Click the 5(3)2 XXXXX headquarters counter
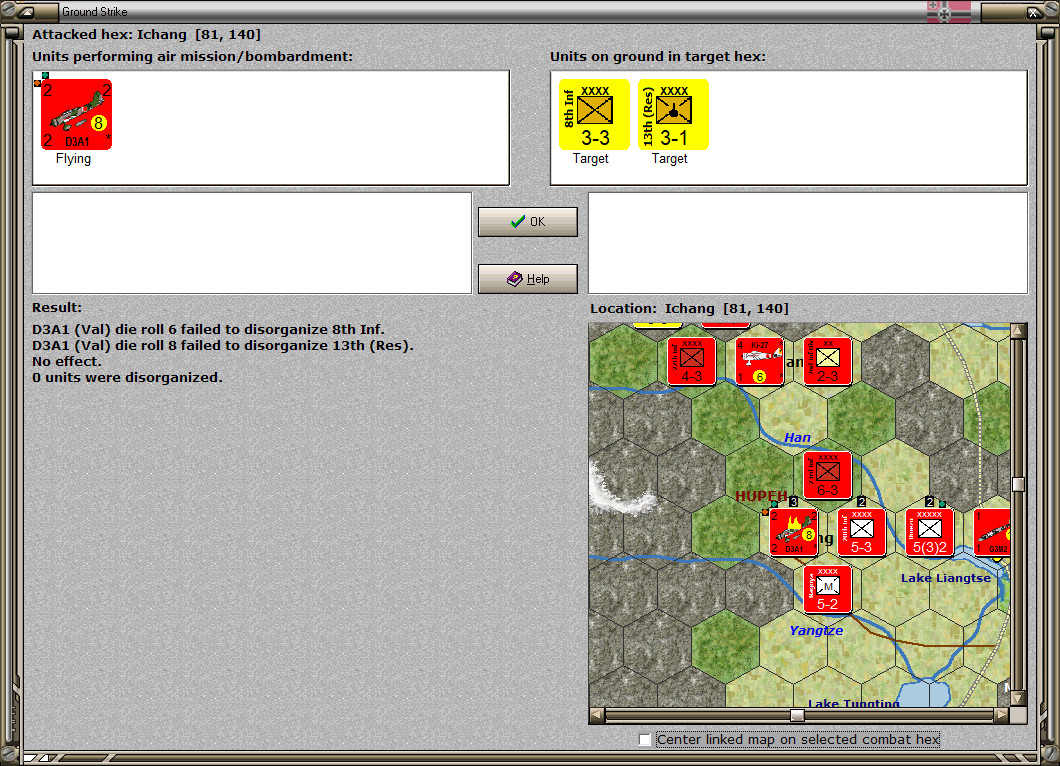This screenshot has height=766, width=1060. point(930,533)
